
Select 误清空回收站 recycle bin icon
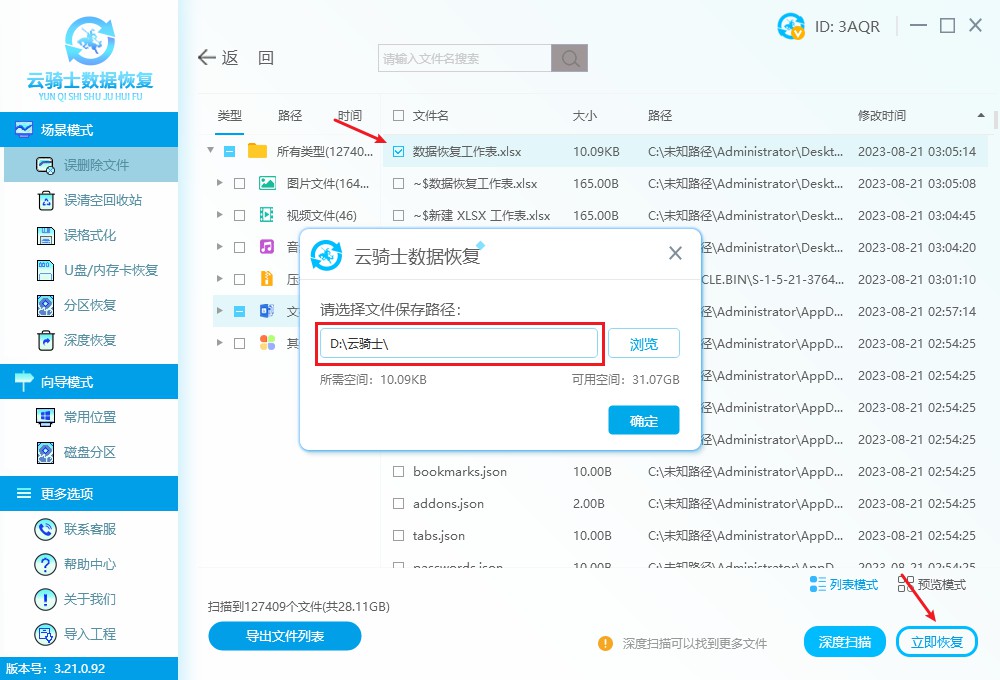click(46, 200)
